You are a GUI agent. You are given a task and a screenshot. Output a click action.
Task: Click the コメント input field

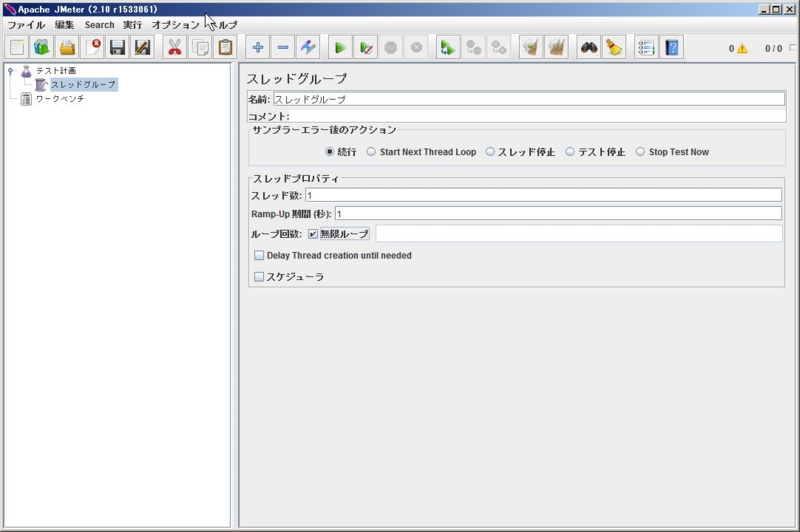(537, 116)
